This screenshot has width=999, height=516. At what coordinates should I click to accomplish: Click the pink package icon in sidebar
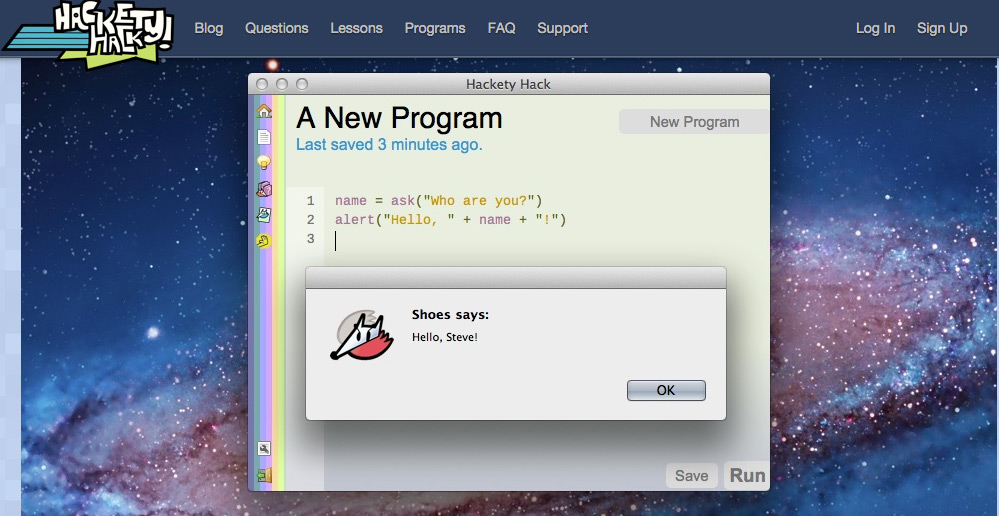pos(264,189)
